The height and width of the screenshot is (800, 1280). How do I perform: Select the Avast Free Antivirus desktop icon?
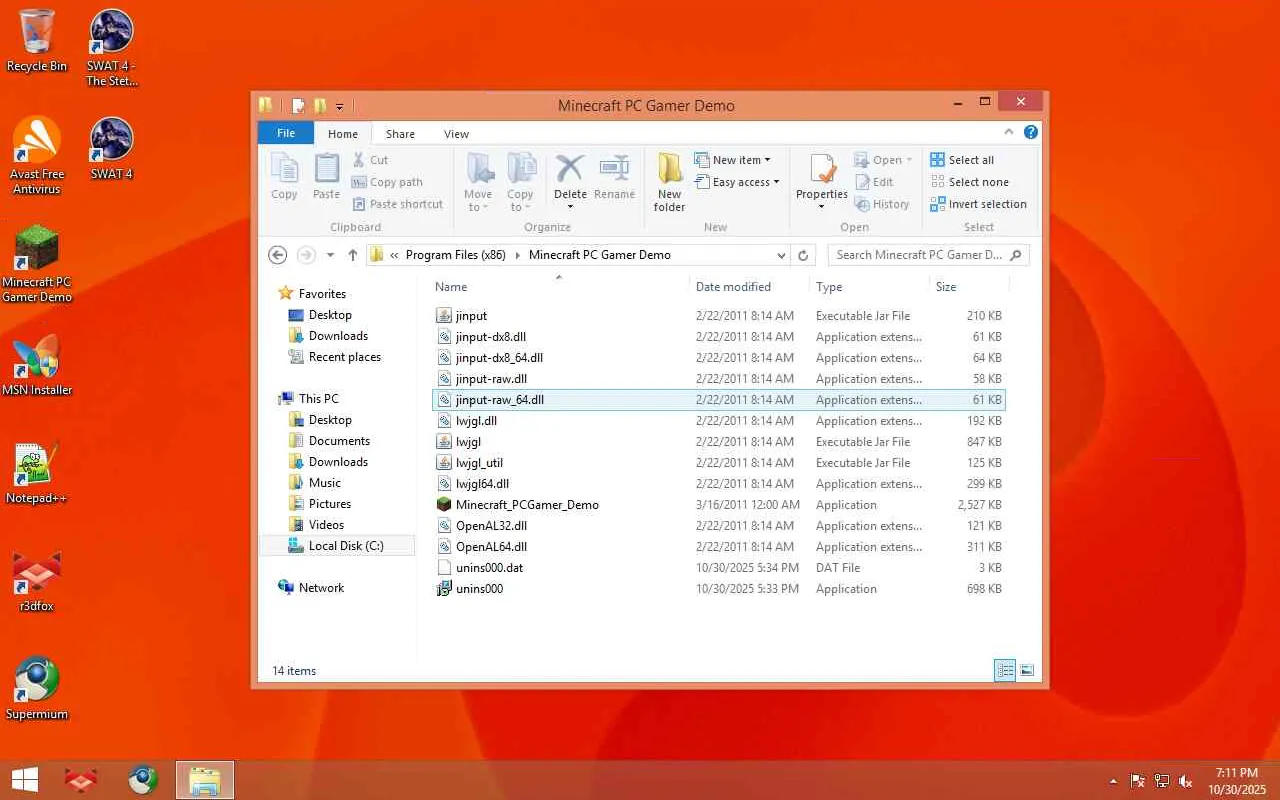pyautogui.click(x=37, y=155)
